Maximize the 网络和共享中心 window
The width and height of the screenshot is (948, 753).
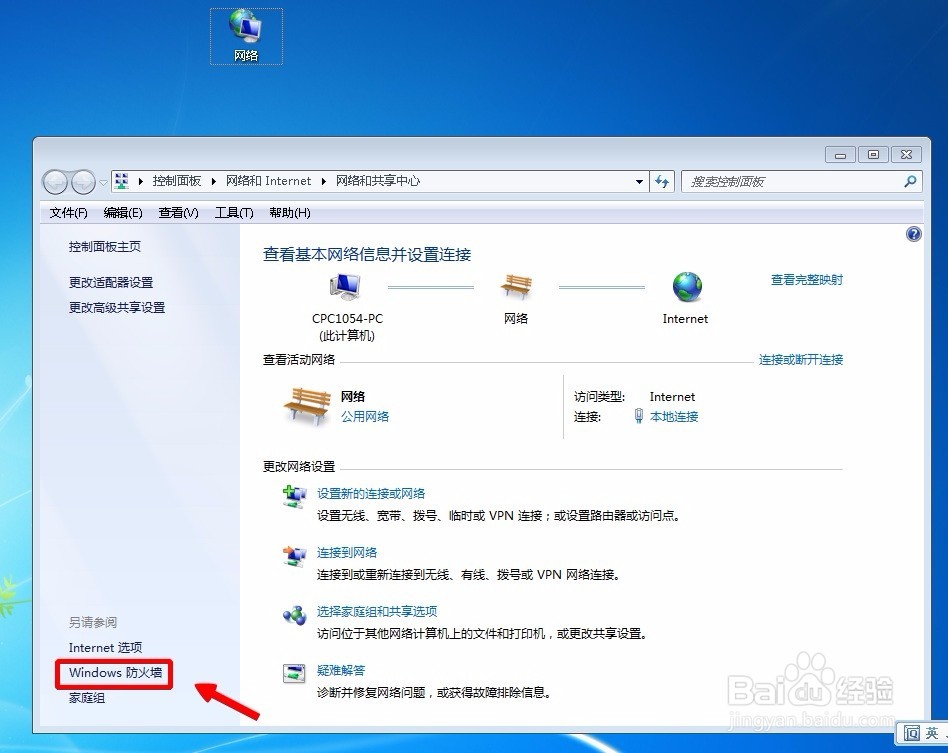click(x=873, y=155)
